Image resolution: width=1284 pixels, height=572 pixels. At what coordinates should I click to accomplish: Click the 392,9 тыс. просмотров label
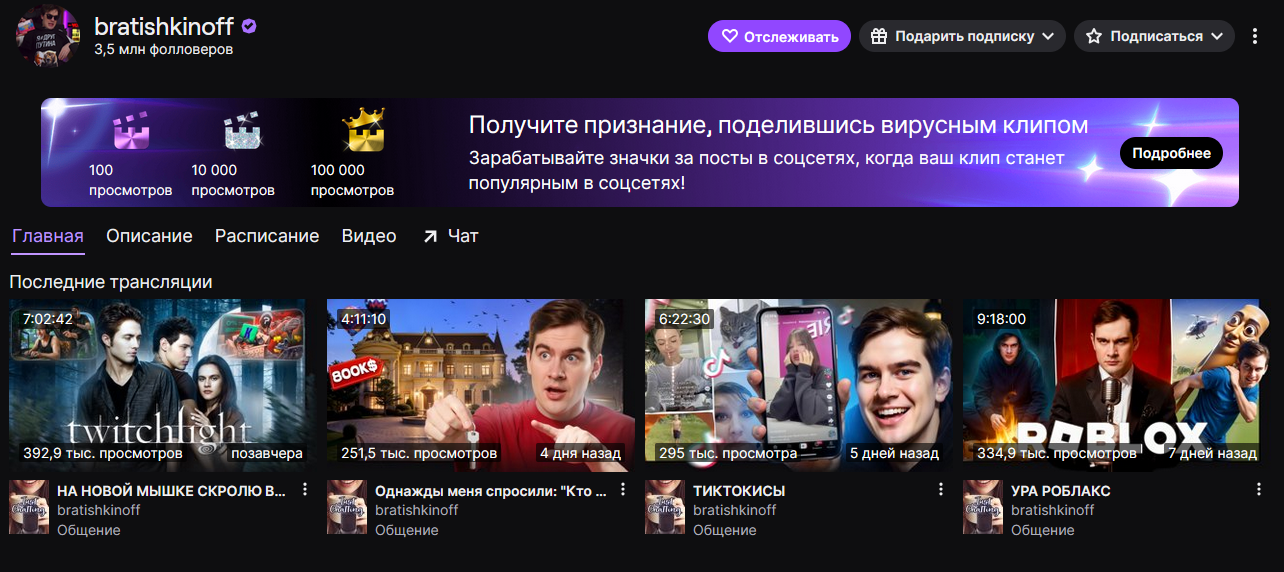click(103, 453)
